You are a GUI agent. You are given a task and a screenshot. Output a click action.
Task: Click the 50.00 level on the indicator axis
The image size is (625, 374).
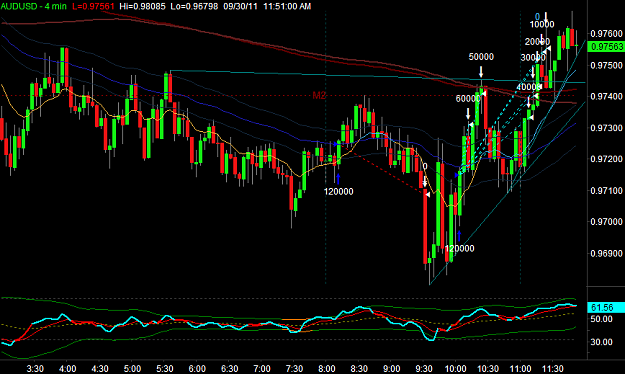[x=601, y=319]
